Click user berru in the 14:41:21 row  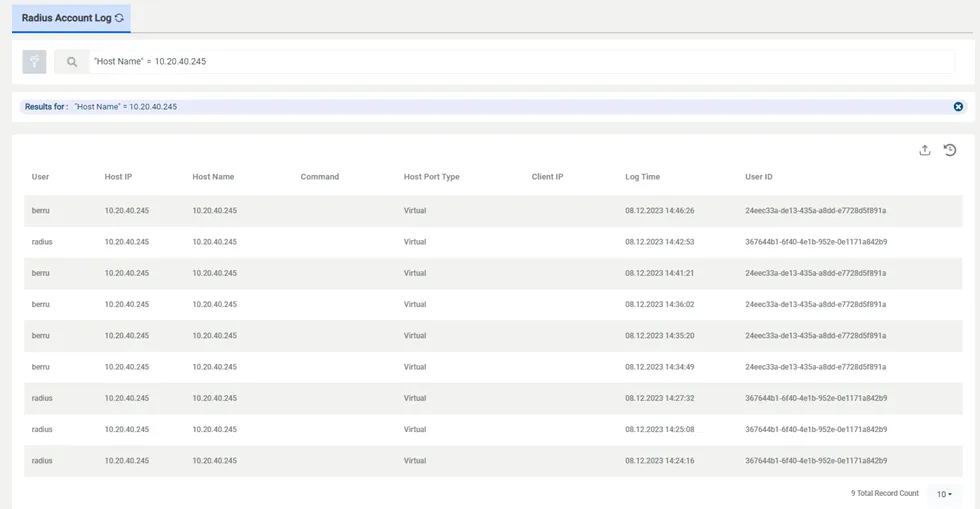[x=41, y=273]
